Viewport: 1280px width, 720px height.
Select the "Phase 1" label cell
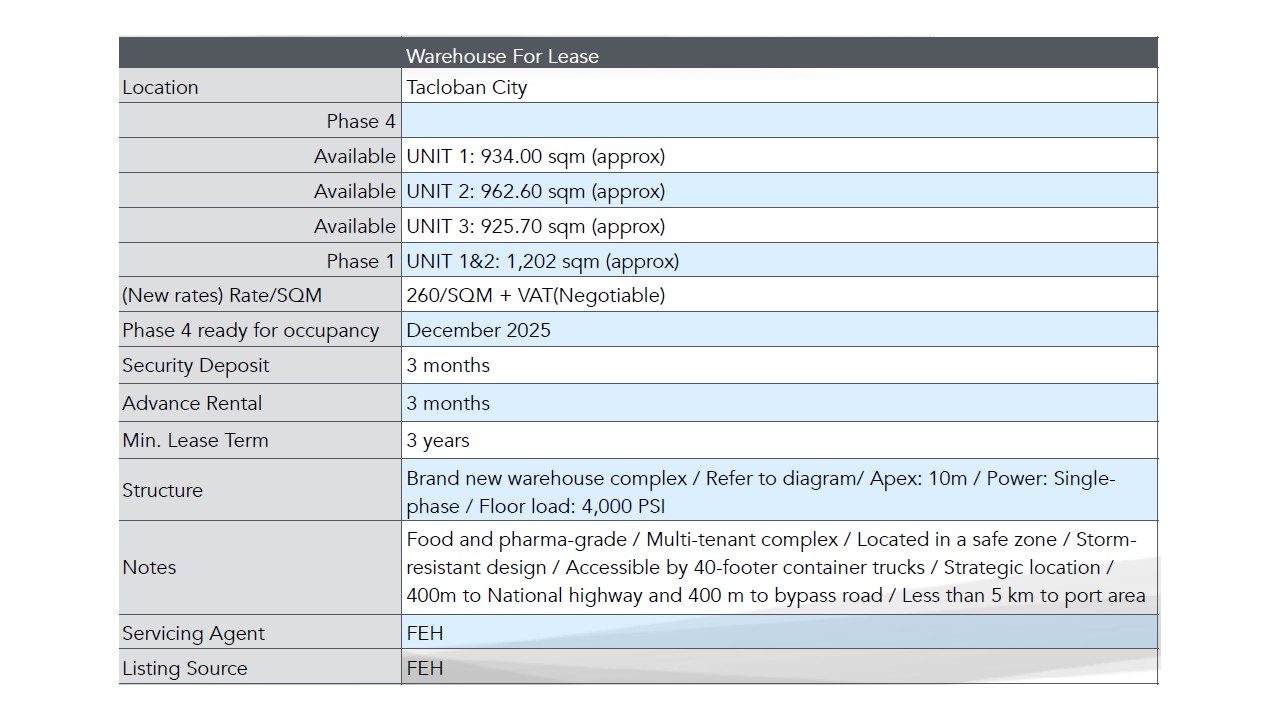(x=360, y=261)
